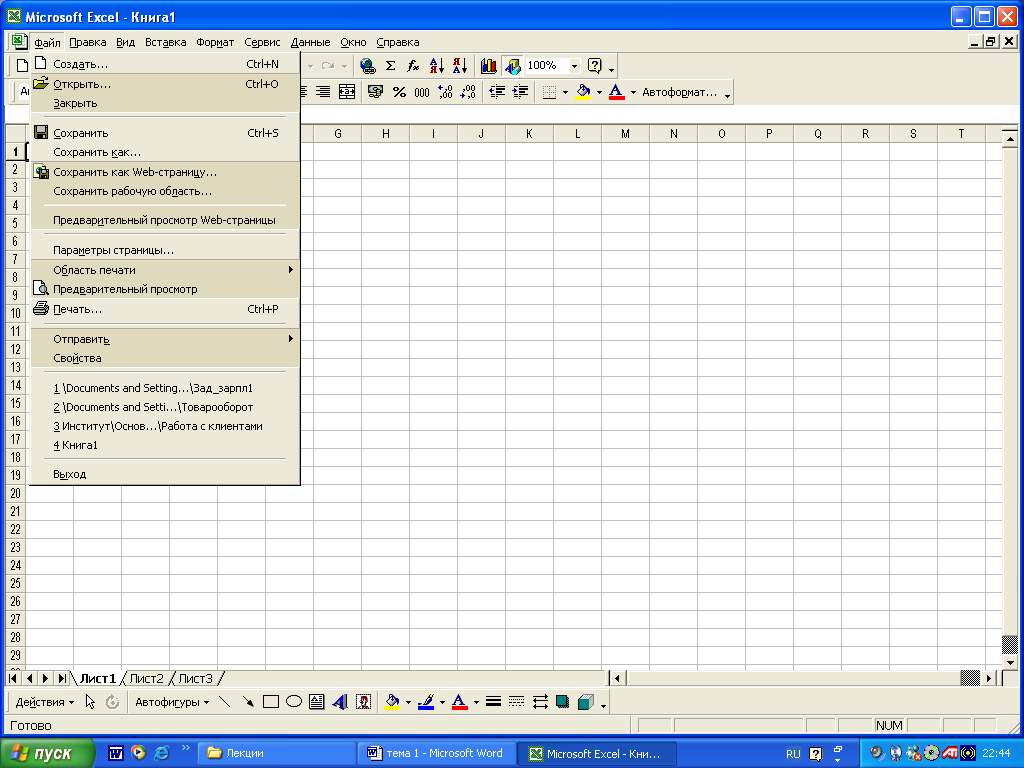Open the Dash Style icon

click(x=517, y=702)
